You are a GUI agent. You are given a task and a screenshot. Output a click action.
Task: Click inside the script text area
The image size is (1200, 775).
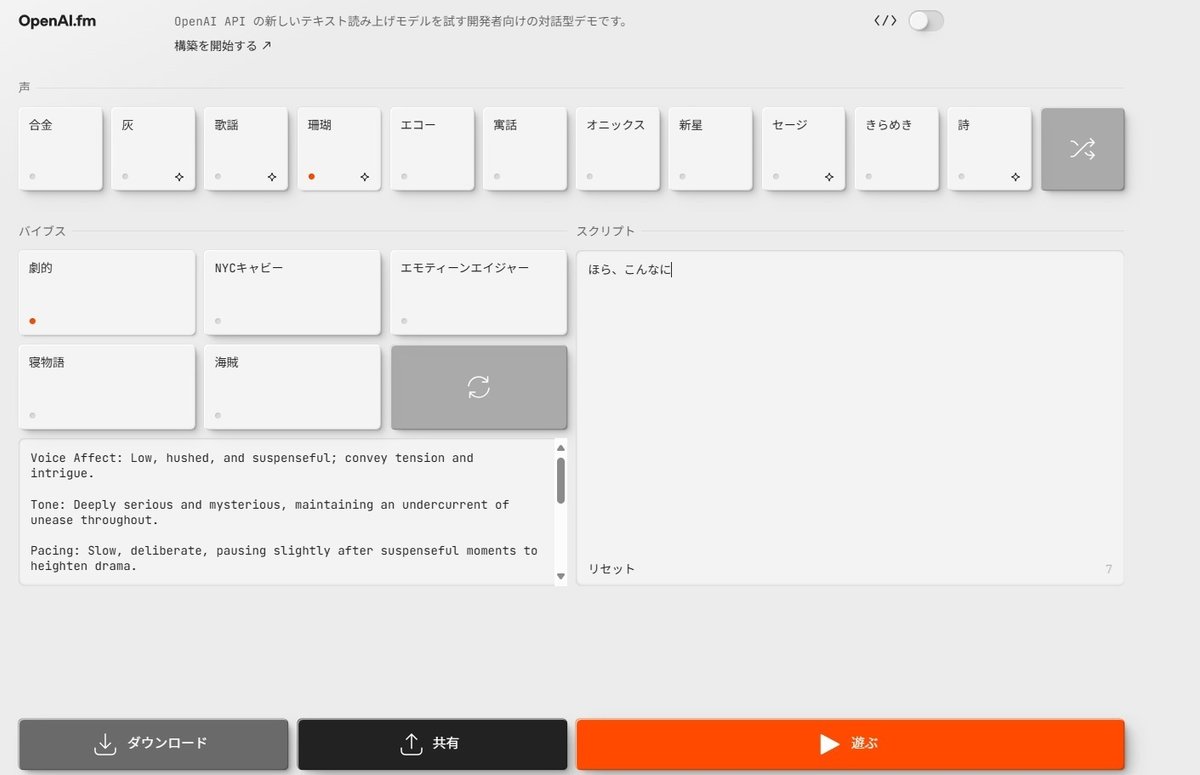point(850,400)
